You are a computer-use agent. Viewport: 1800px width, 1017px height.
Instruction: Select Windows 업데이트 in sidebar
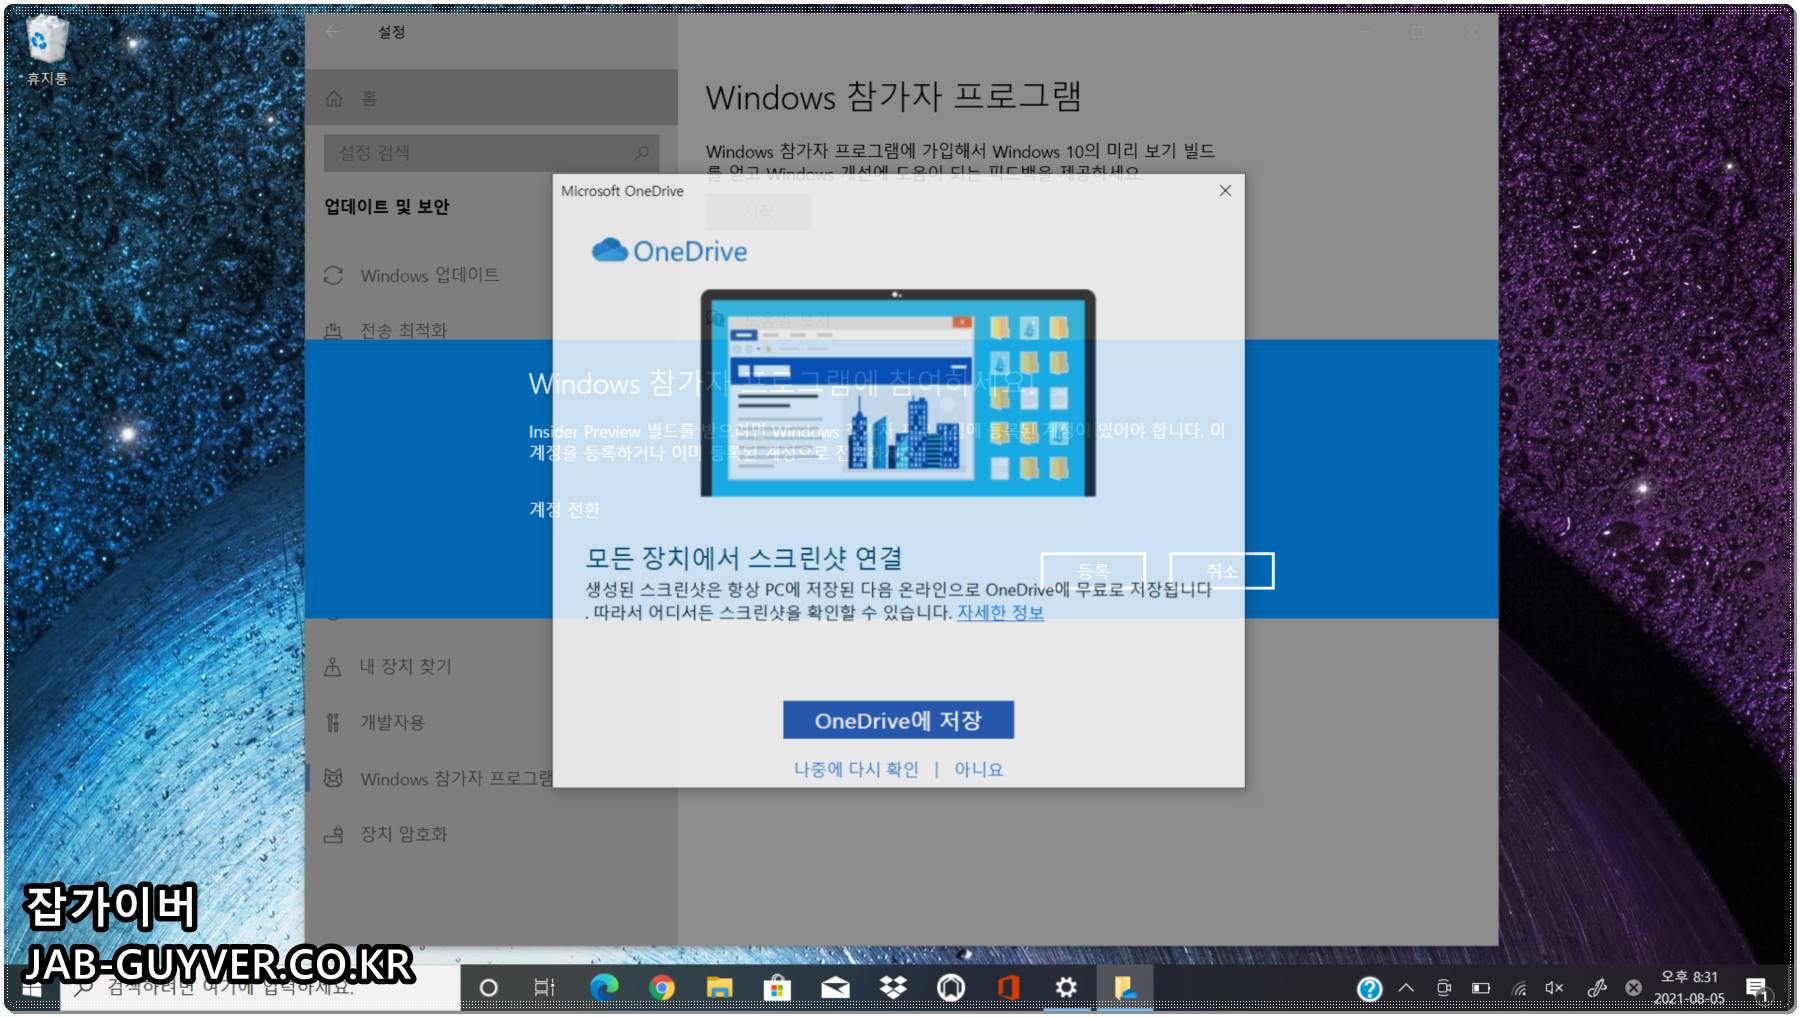tap(429, 275)
